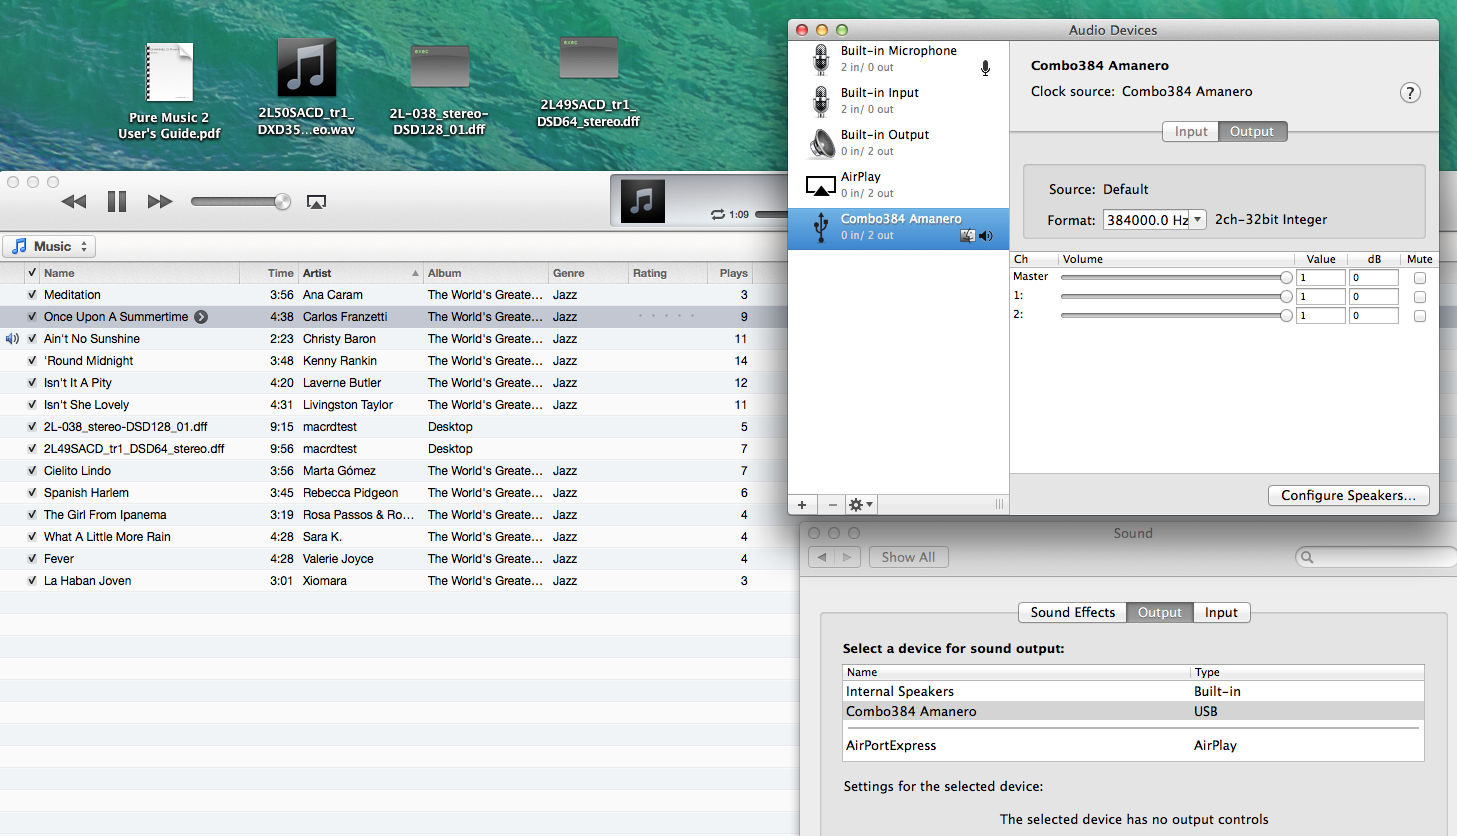Sort tracks by the Artist column header
Image resolution: width=1457 pixels, height=836 pixels.
point(361,273)
